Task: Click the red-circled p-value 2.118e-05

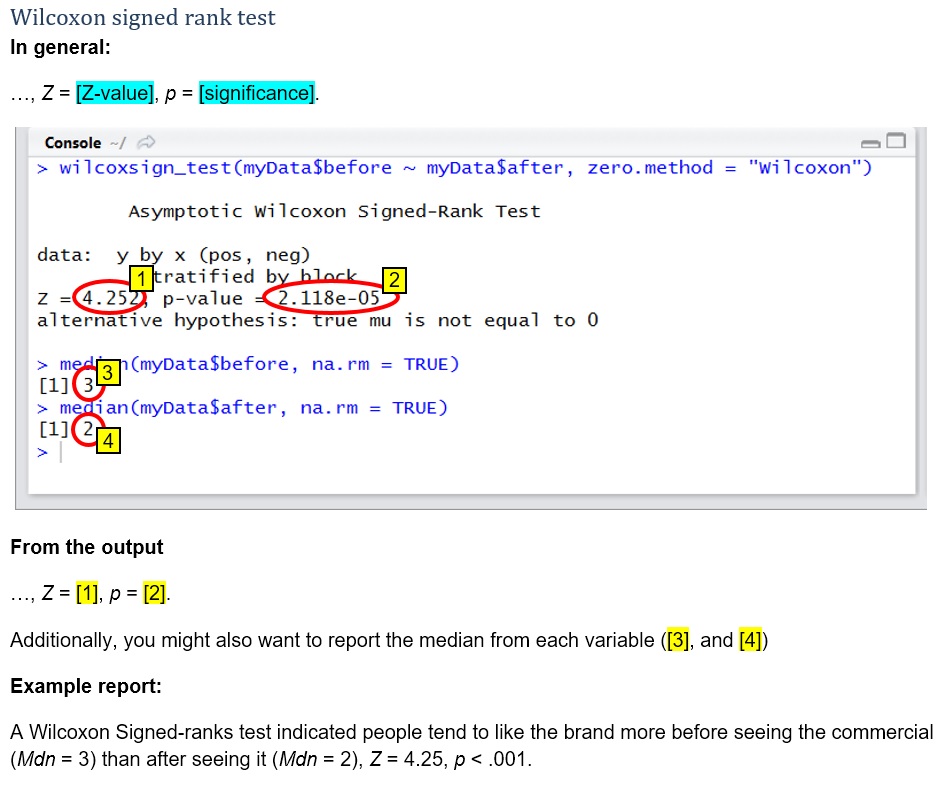Action: click(x=330, y=298)
